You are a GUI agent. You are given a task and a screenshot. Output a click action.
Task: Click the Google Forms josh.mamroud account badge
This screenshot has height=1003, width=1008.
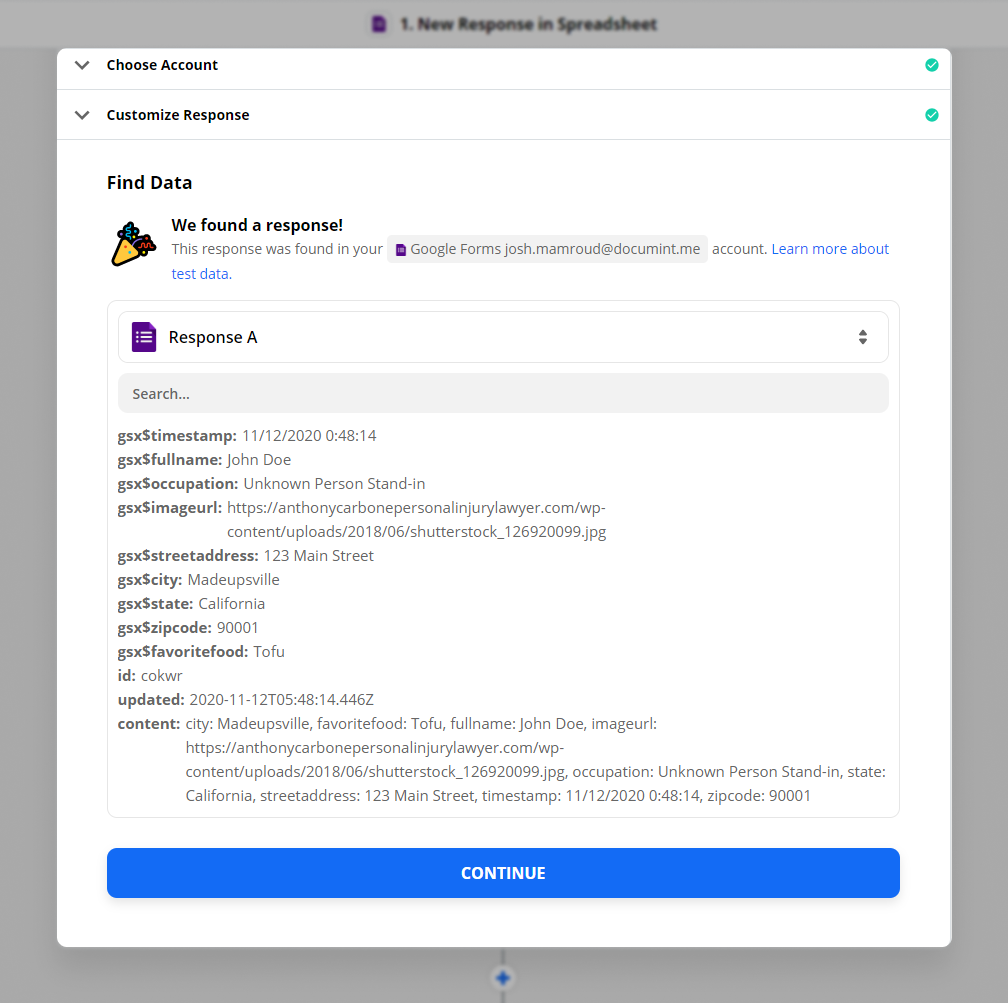[547, 249]
